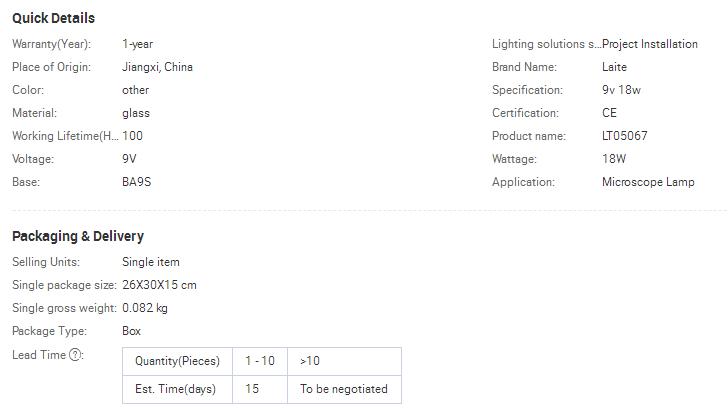Click the truncated Working Lifetime label
This screenshot has width=728, height=415.
click(x=65, y=136)
